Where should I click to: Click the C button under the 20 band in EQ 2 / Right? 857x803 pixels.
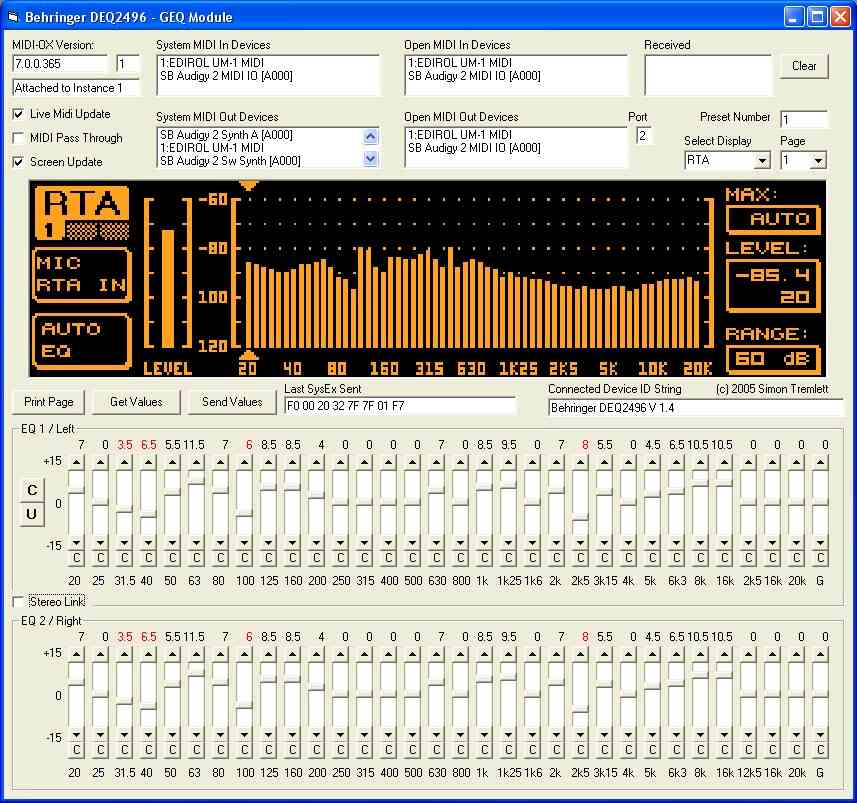[x=77, y=750]
